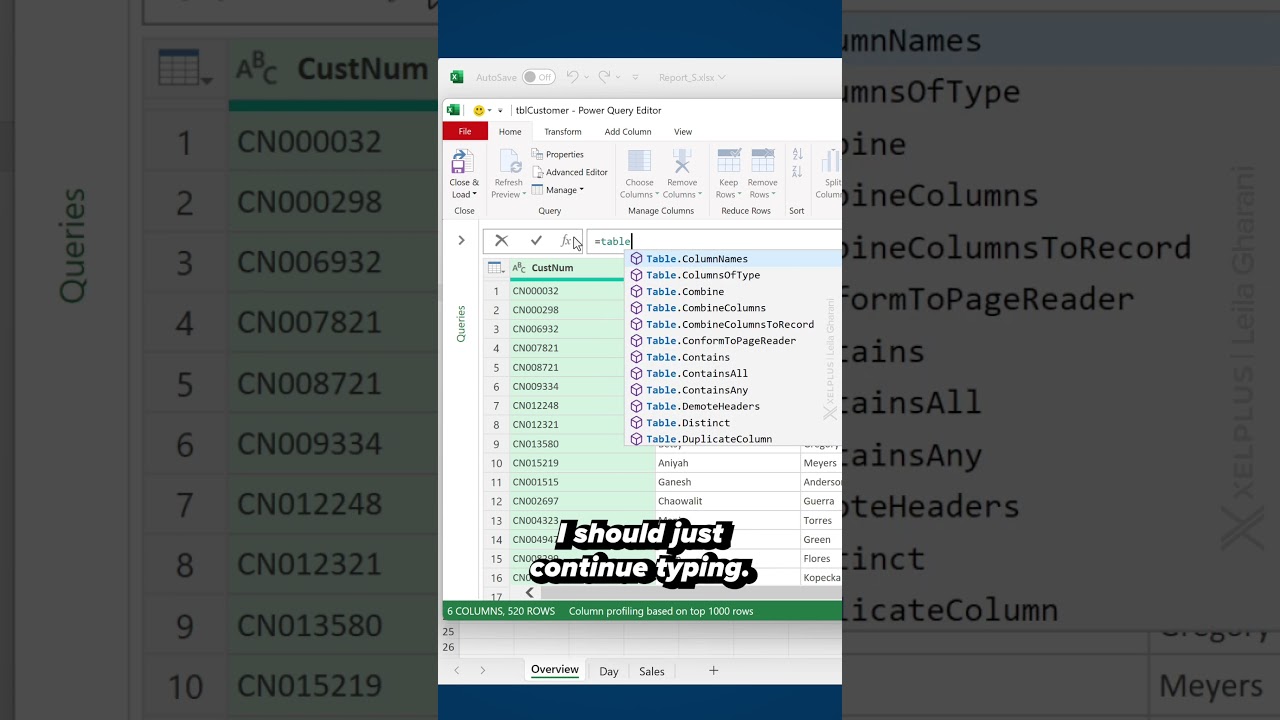Add a new sheet with plus
Image resolution: width=1280 pixels, height=720 pixels.
[x=713, y=671]
